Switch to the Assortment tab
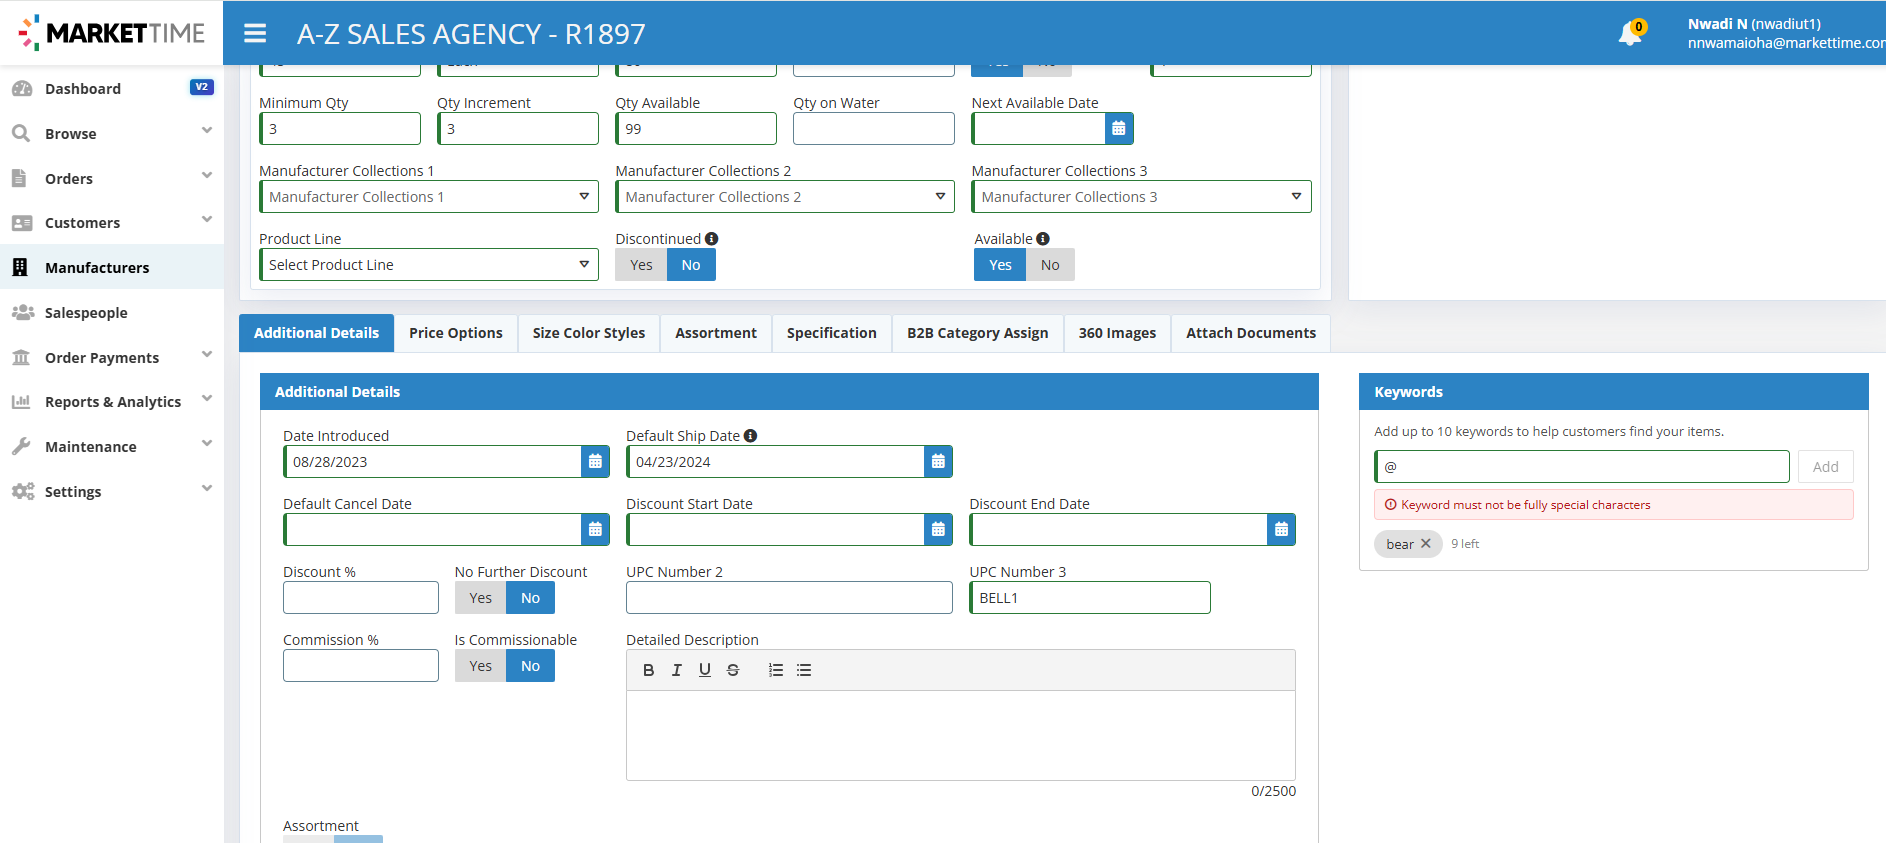 pos(716,333)
